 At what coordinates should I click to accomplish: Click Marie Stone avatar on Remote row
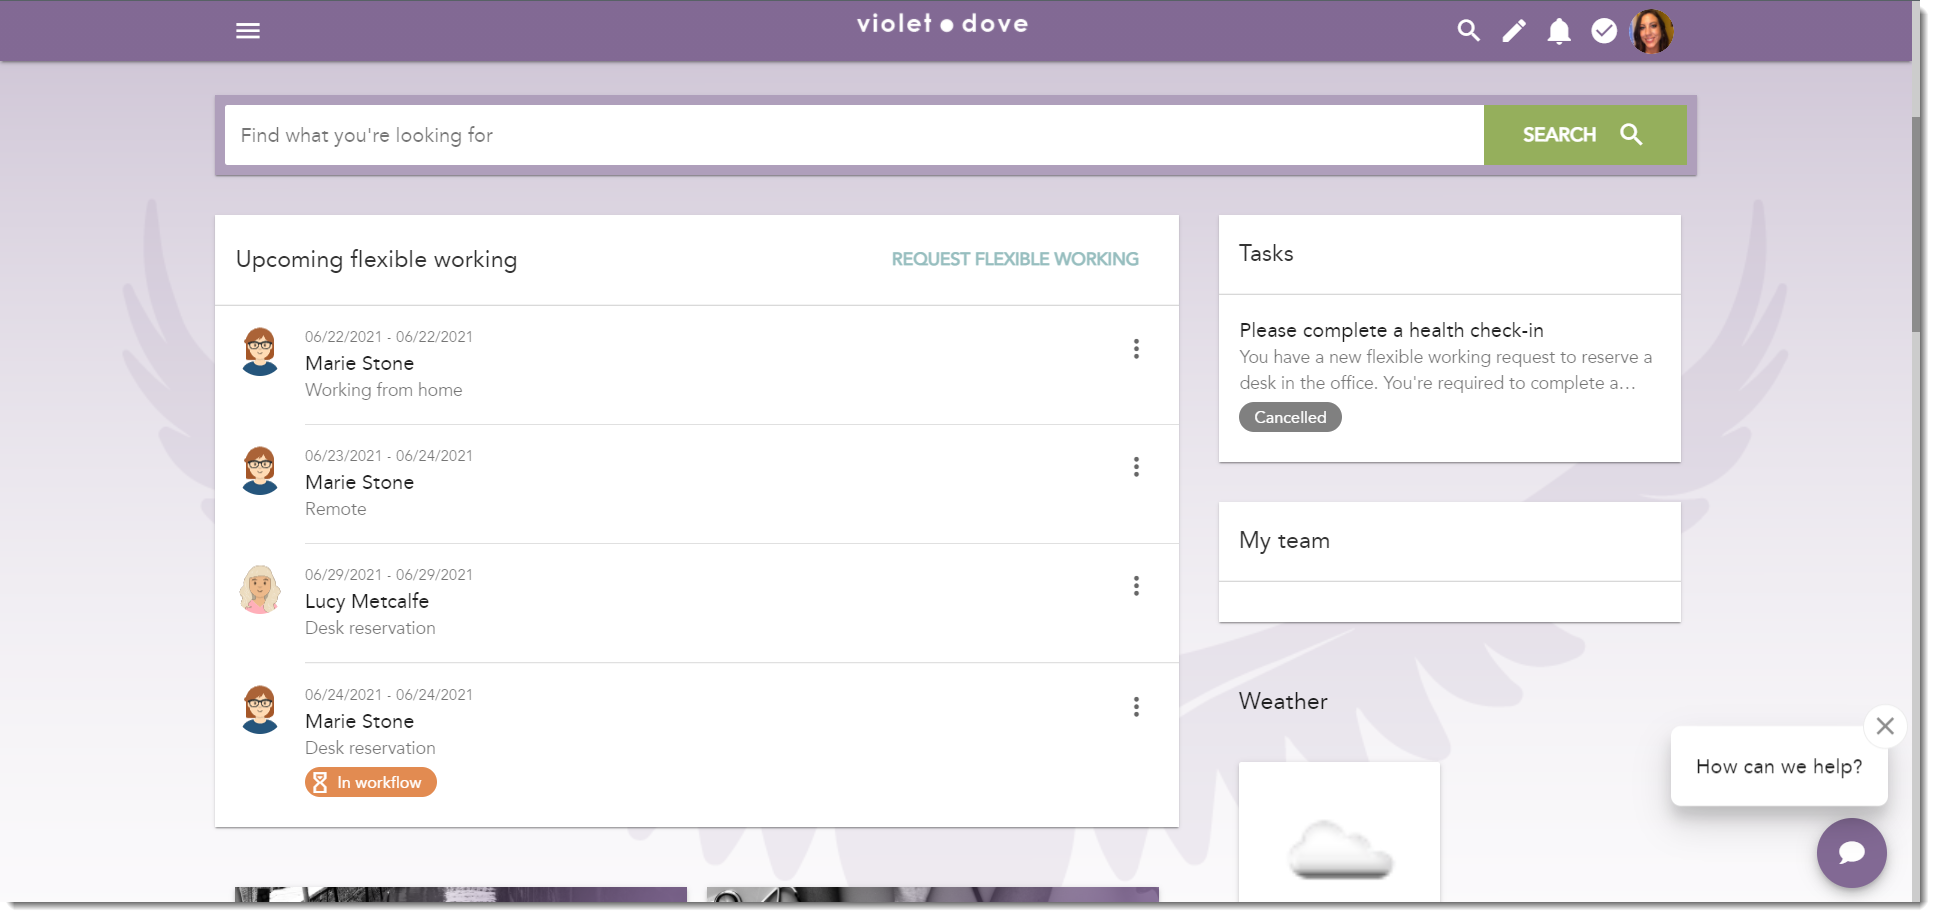[260, 471]
